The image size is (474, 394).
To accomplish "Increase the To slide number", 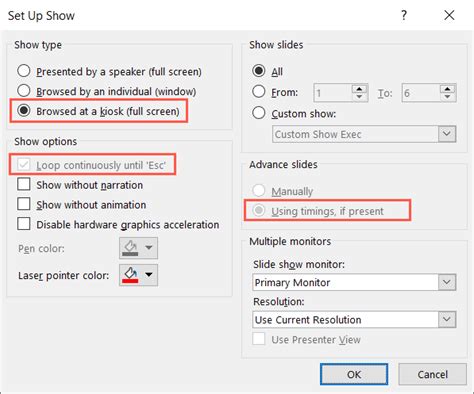I will (x=448, y=89).
